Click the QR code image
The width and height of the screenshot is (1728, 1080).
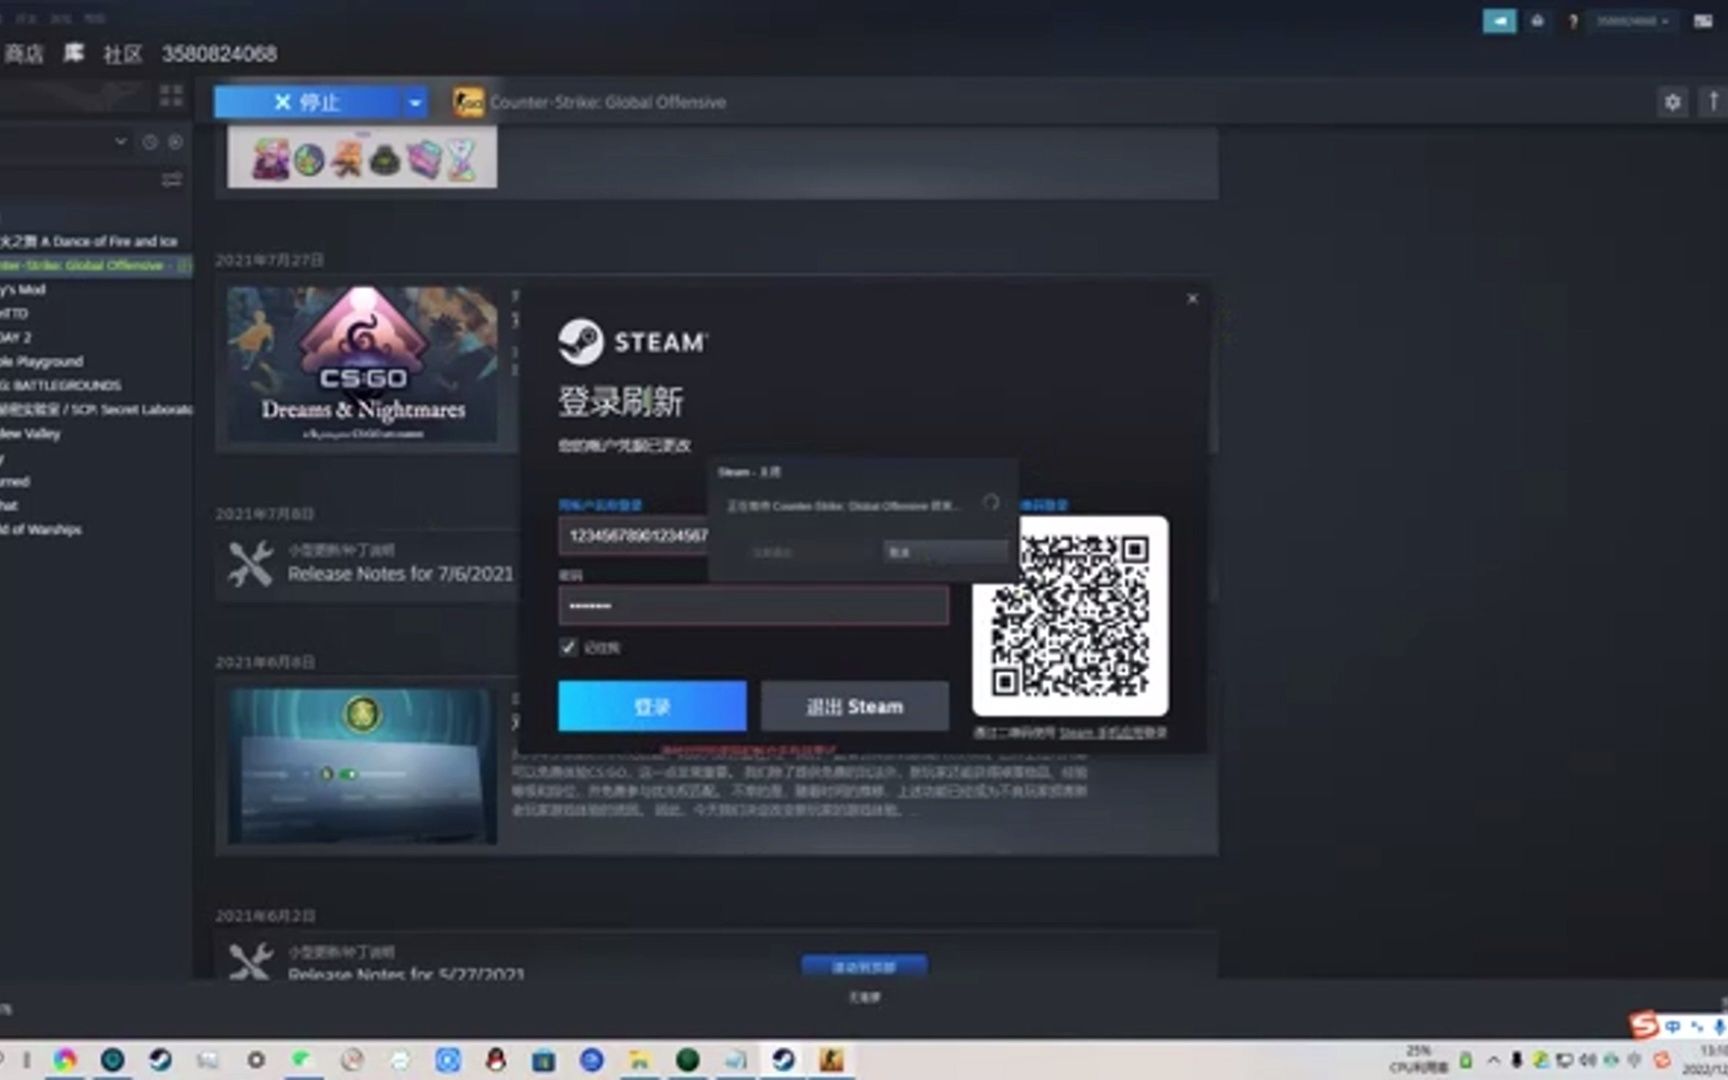click(x=1070, y=616)
